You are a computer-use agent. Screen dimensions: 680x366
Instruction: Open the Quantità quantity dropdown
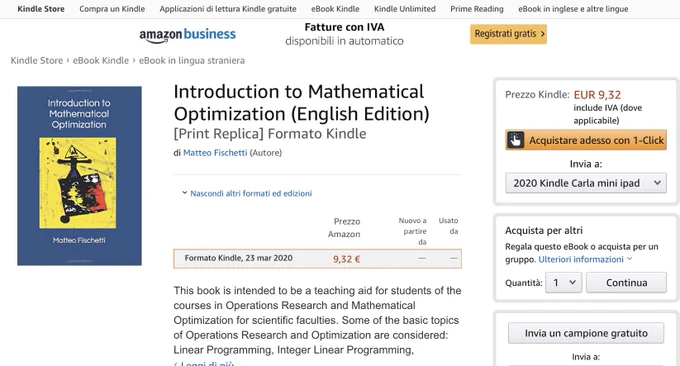[x=563, y=283]
